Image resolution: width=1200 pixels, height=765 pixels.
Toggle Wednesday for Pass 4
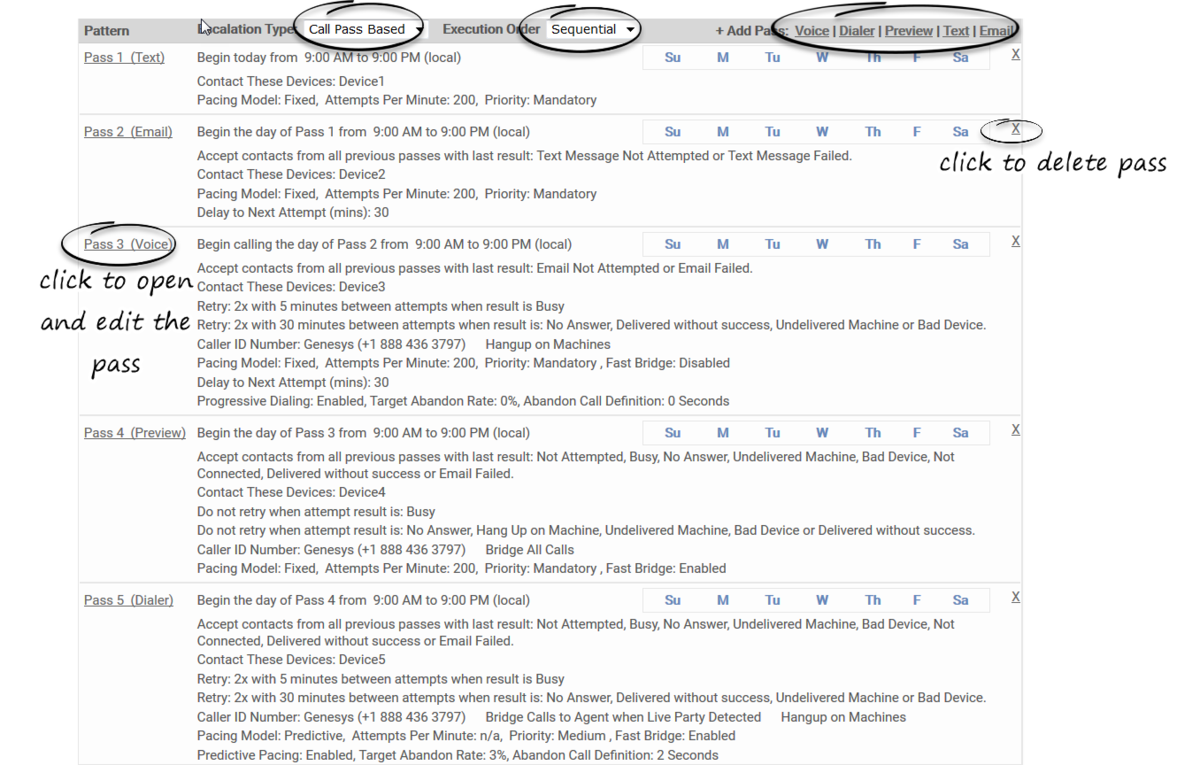[x=822, y=433]
